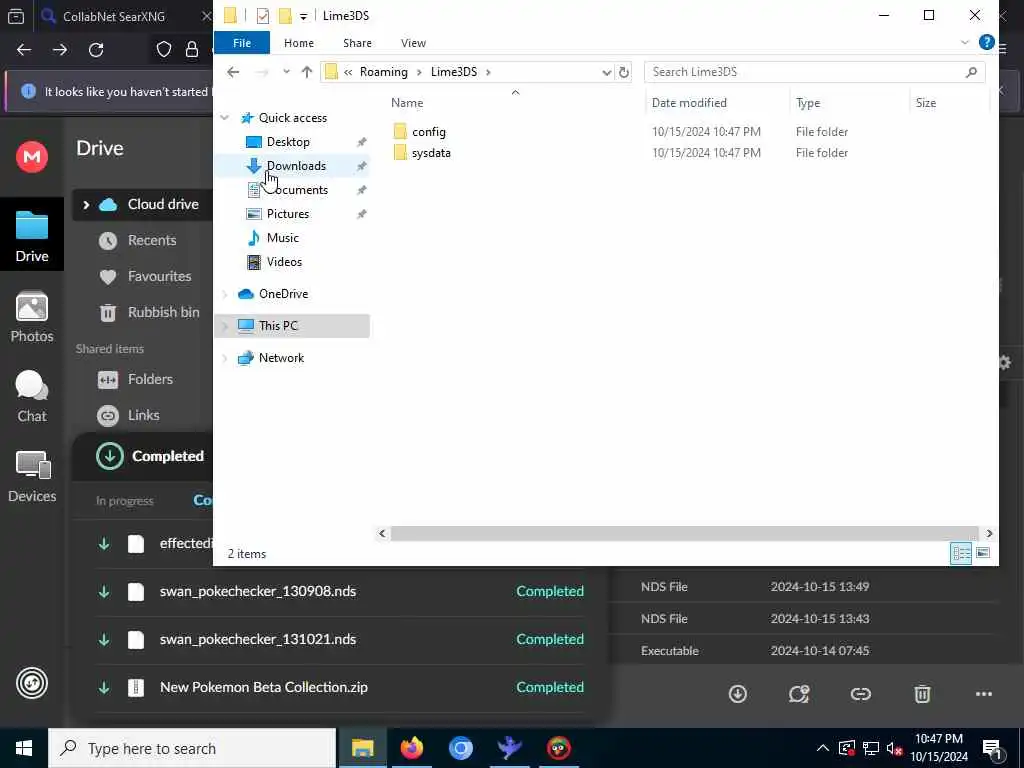Expand the Network tree node
Screen dimensions: 1024x768
(225, 358)
